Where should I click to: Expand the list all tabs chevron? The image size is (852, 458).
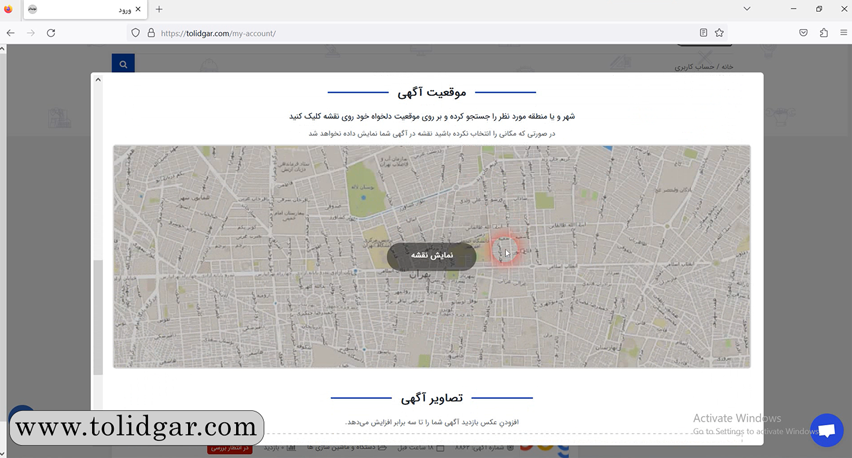pyautogui.click(x=747, y=9)
